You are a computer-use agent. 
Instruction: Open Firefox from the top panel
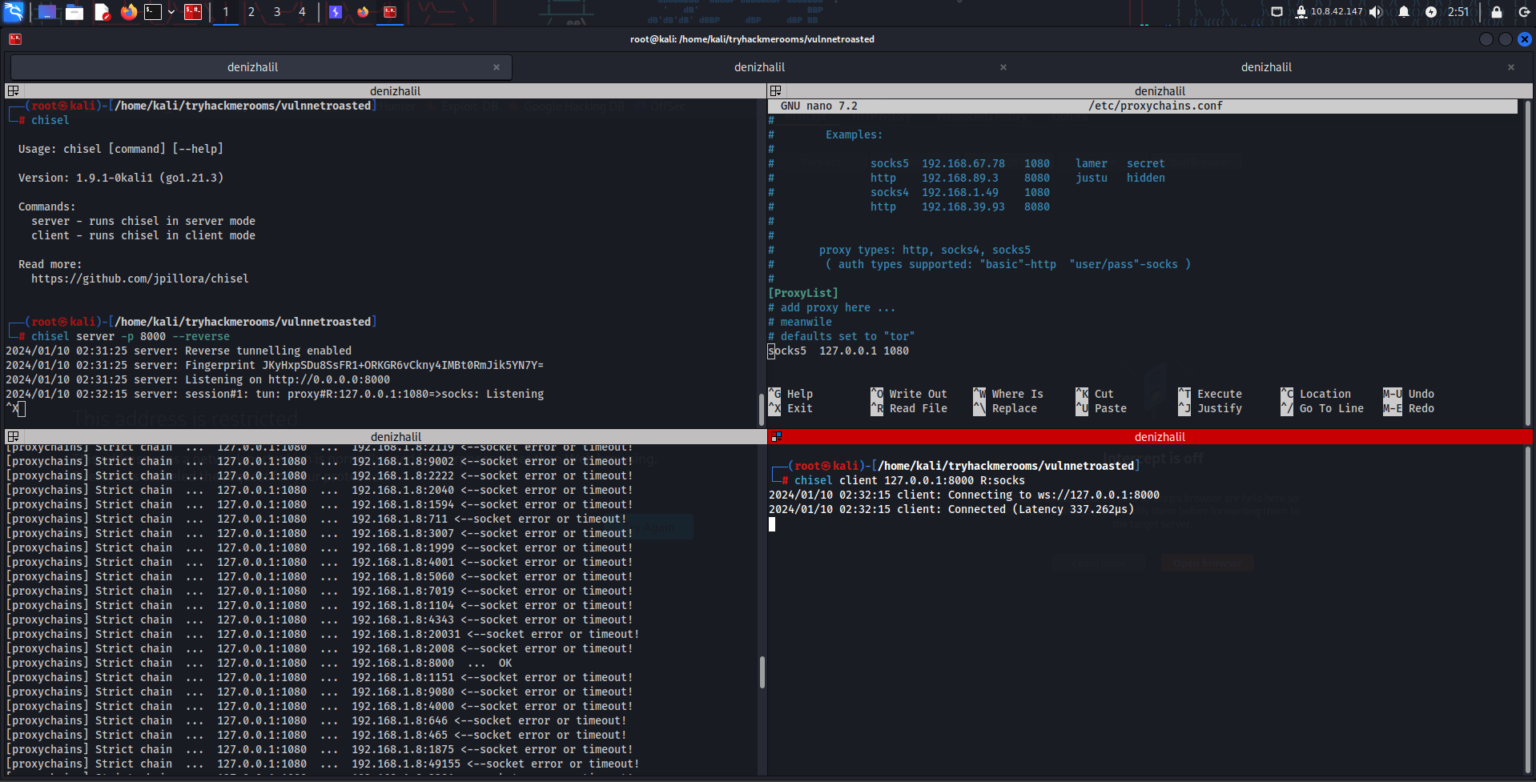[x=129, y=11]
